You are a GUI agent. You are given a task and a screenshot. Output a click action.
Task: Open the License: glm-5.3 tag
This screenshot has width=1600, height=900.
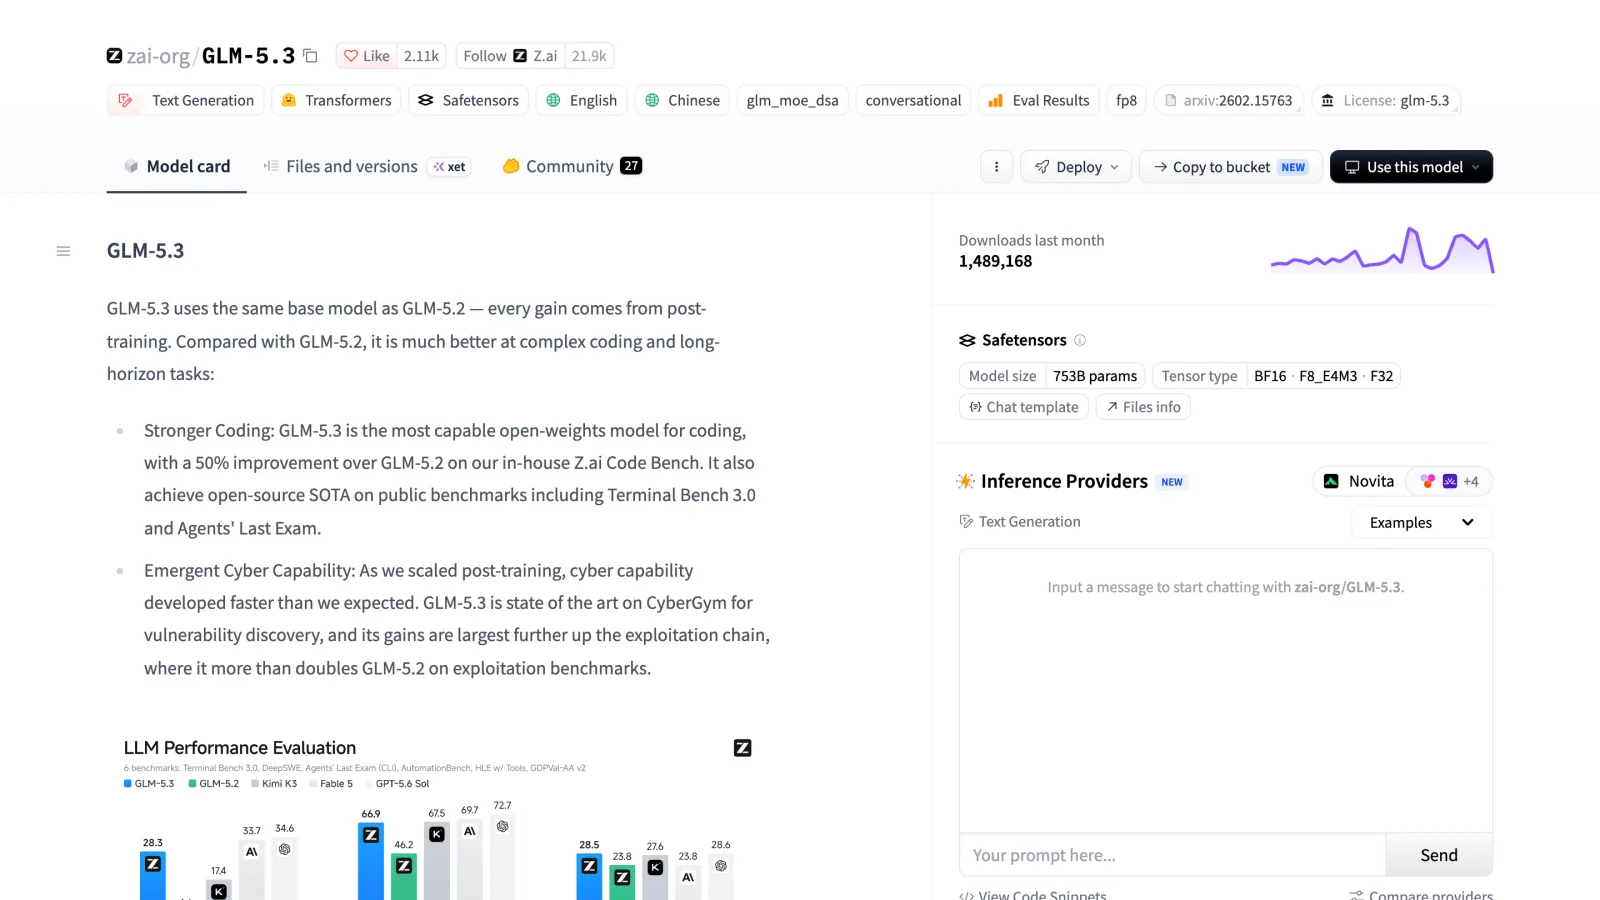1385,100
